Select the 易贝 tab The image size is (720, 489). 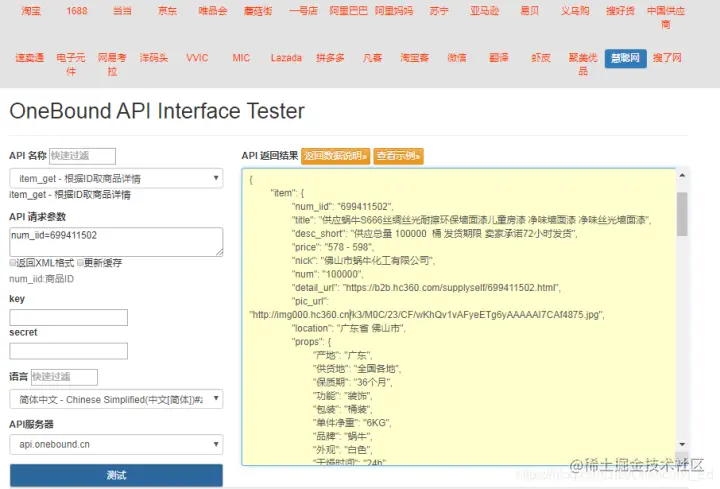(529, 11)
